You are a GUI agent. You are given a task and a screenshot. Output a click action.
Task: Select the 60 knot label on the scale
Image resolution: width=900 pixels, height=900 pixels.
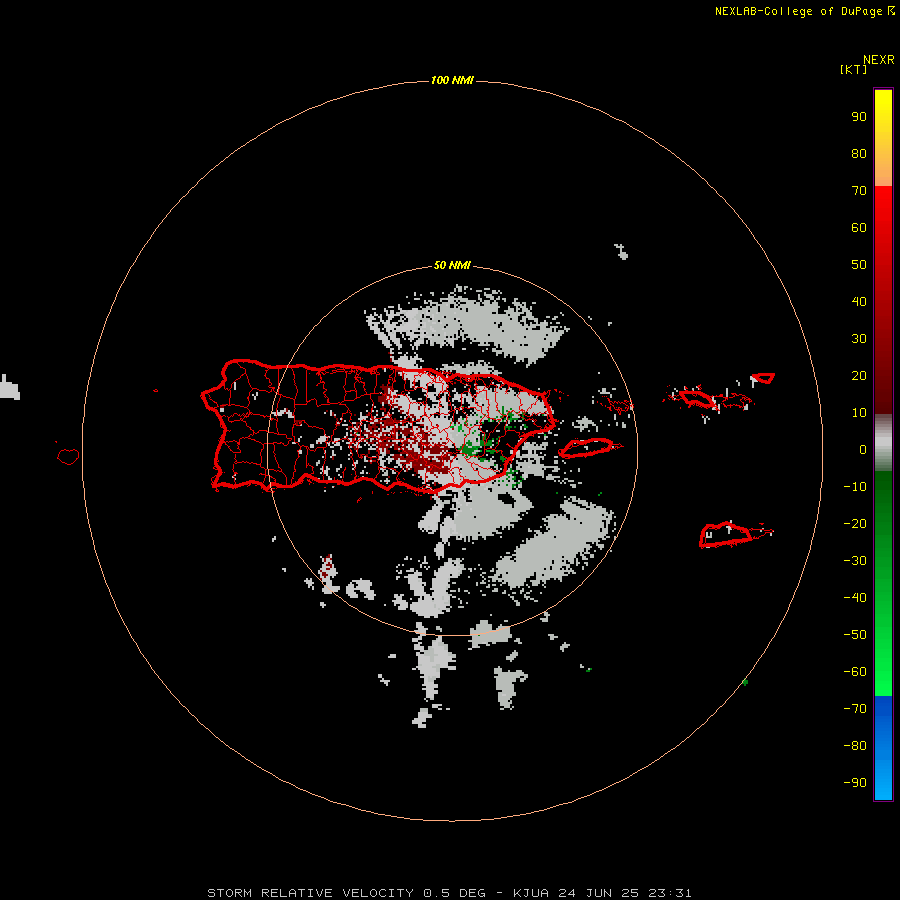tap(859, 228)
